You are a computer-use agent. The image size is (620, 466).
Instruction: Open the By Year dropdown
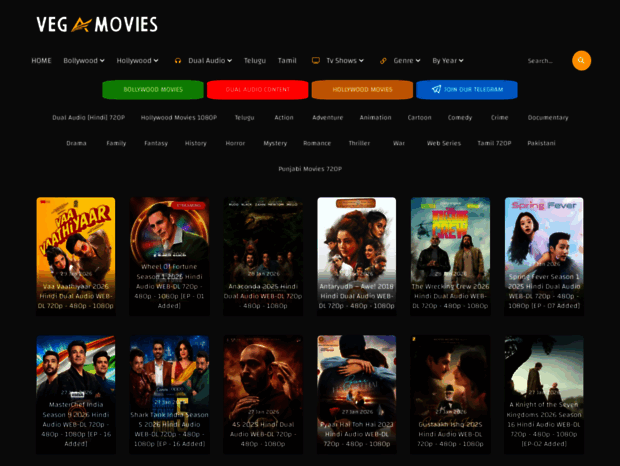click(x=448, y=60)
